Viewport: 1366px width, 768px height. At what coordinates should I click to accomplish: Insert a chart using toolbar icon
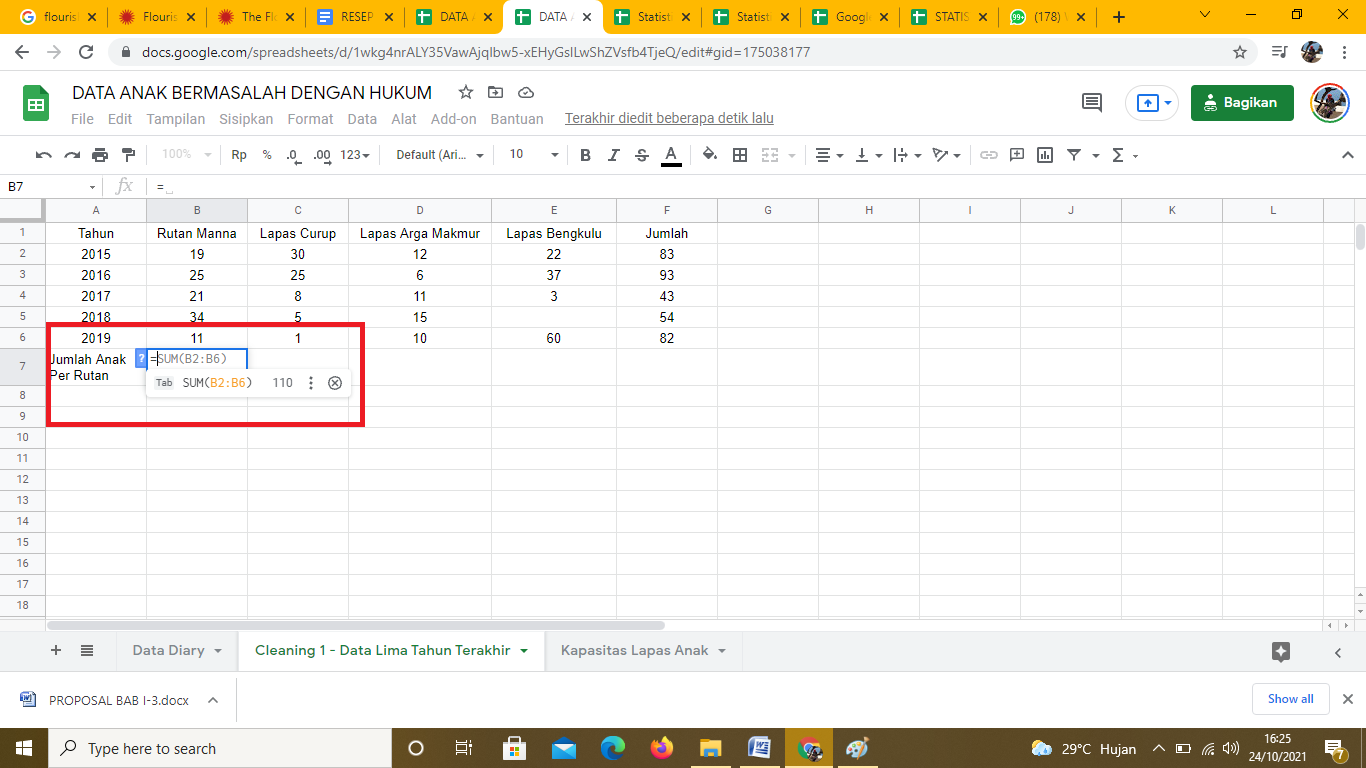[1045, 155]
